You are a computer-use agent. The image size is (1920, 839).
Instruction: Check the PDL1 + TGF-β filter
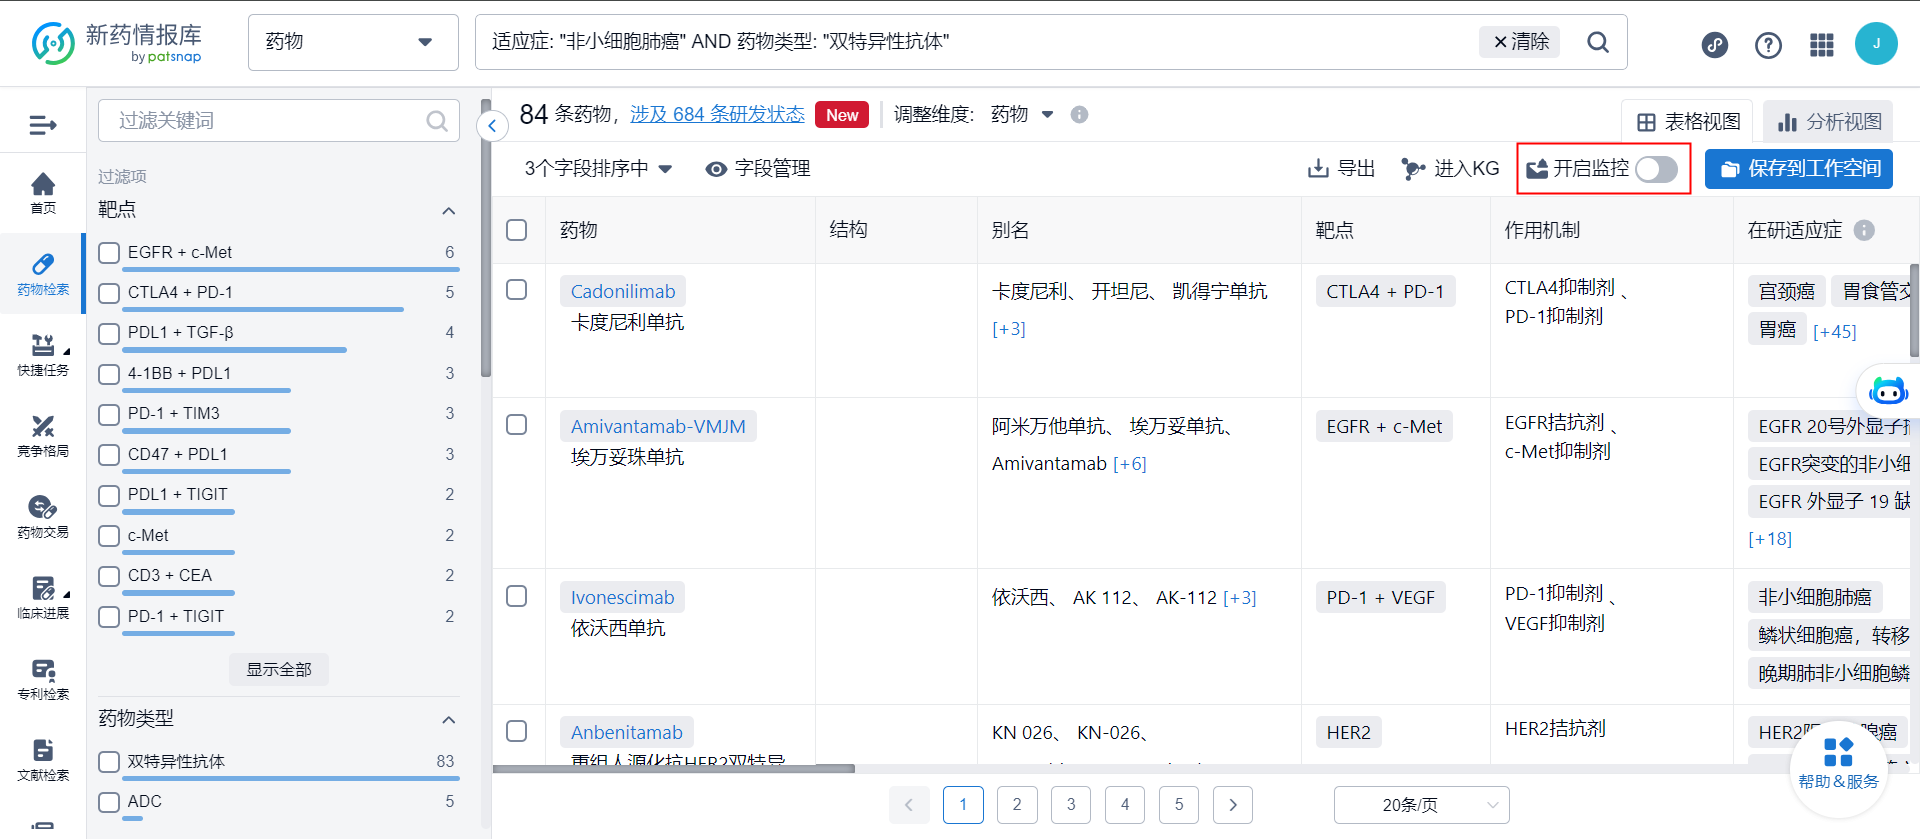tap(109, 333)
